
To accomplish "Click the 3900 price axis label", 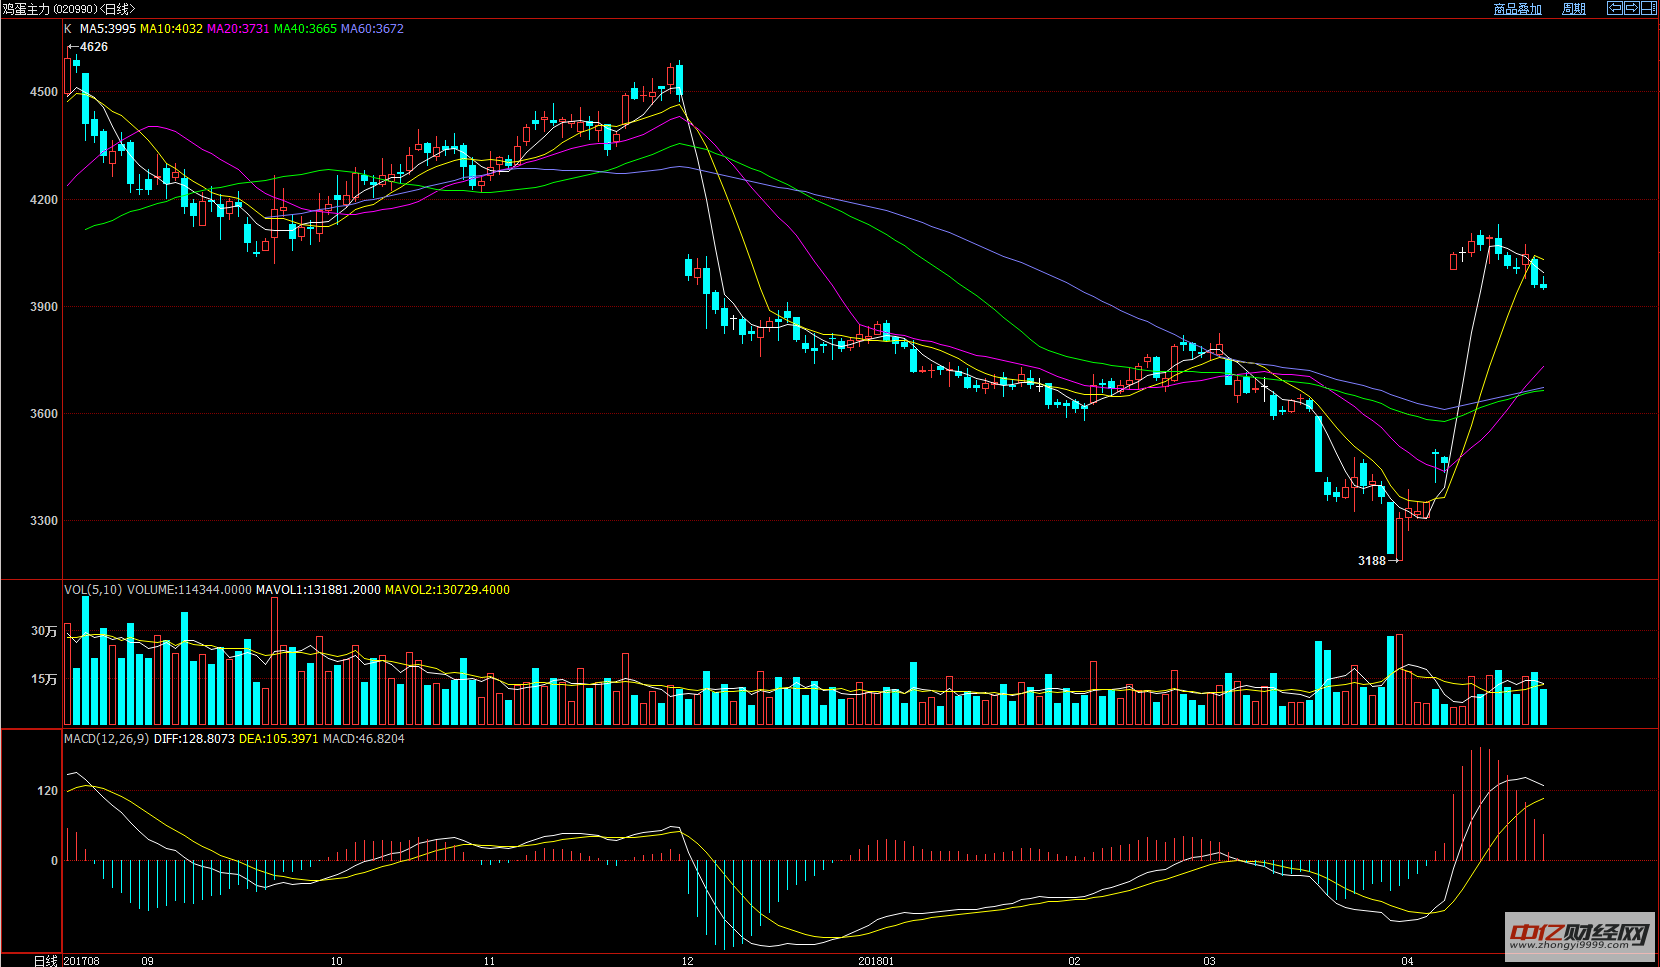I will (x=44, y=307).
